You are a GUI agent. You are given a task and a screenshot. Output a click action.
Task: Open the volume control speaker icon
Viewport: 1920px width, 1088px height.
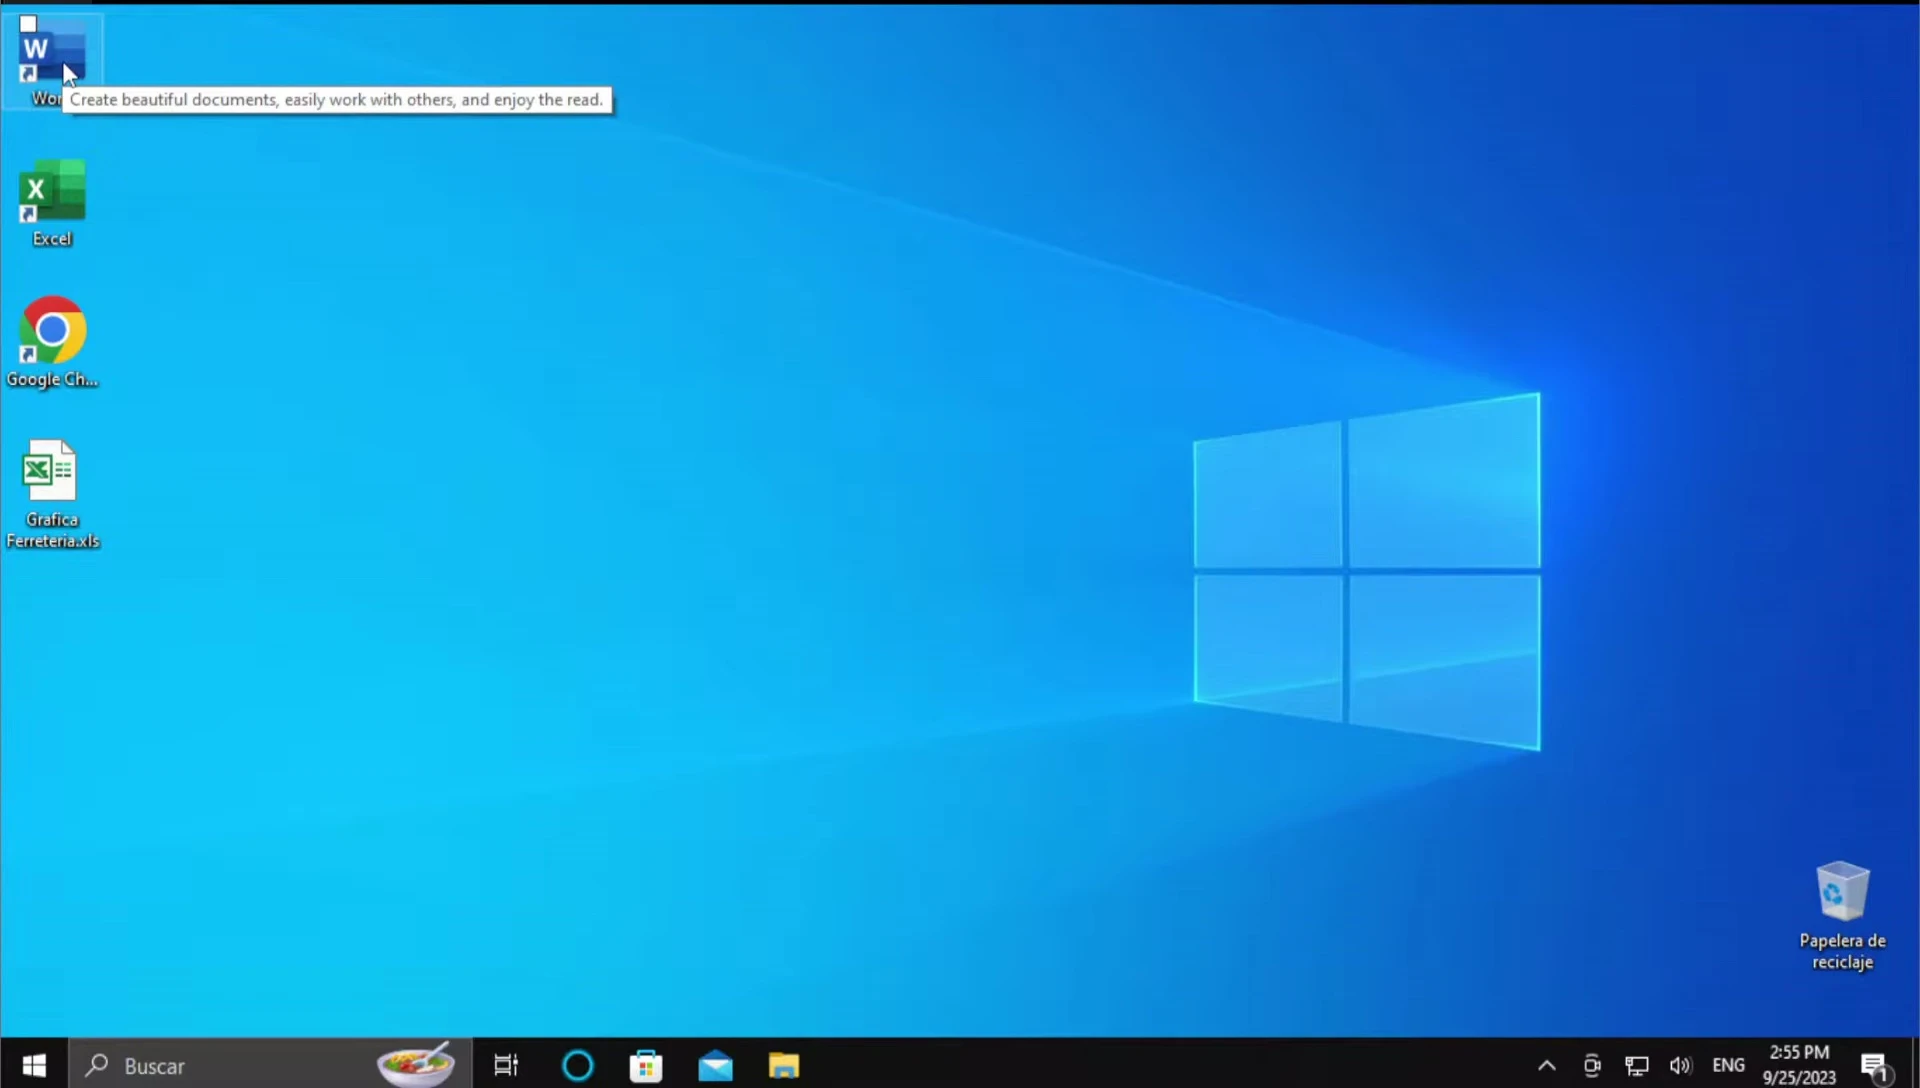pyautogui.click(x=1681, y=1065)
